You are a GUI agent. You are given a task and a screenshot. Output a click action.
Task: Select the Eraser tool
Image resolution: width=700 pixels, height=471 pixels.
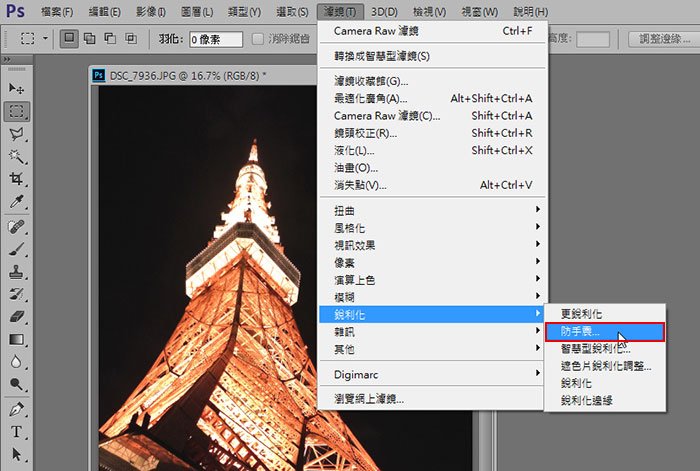point(17,316)
